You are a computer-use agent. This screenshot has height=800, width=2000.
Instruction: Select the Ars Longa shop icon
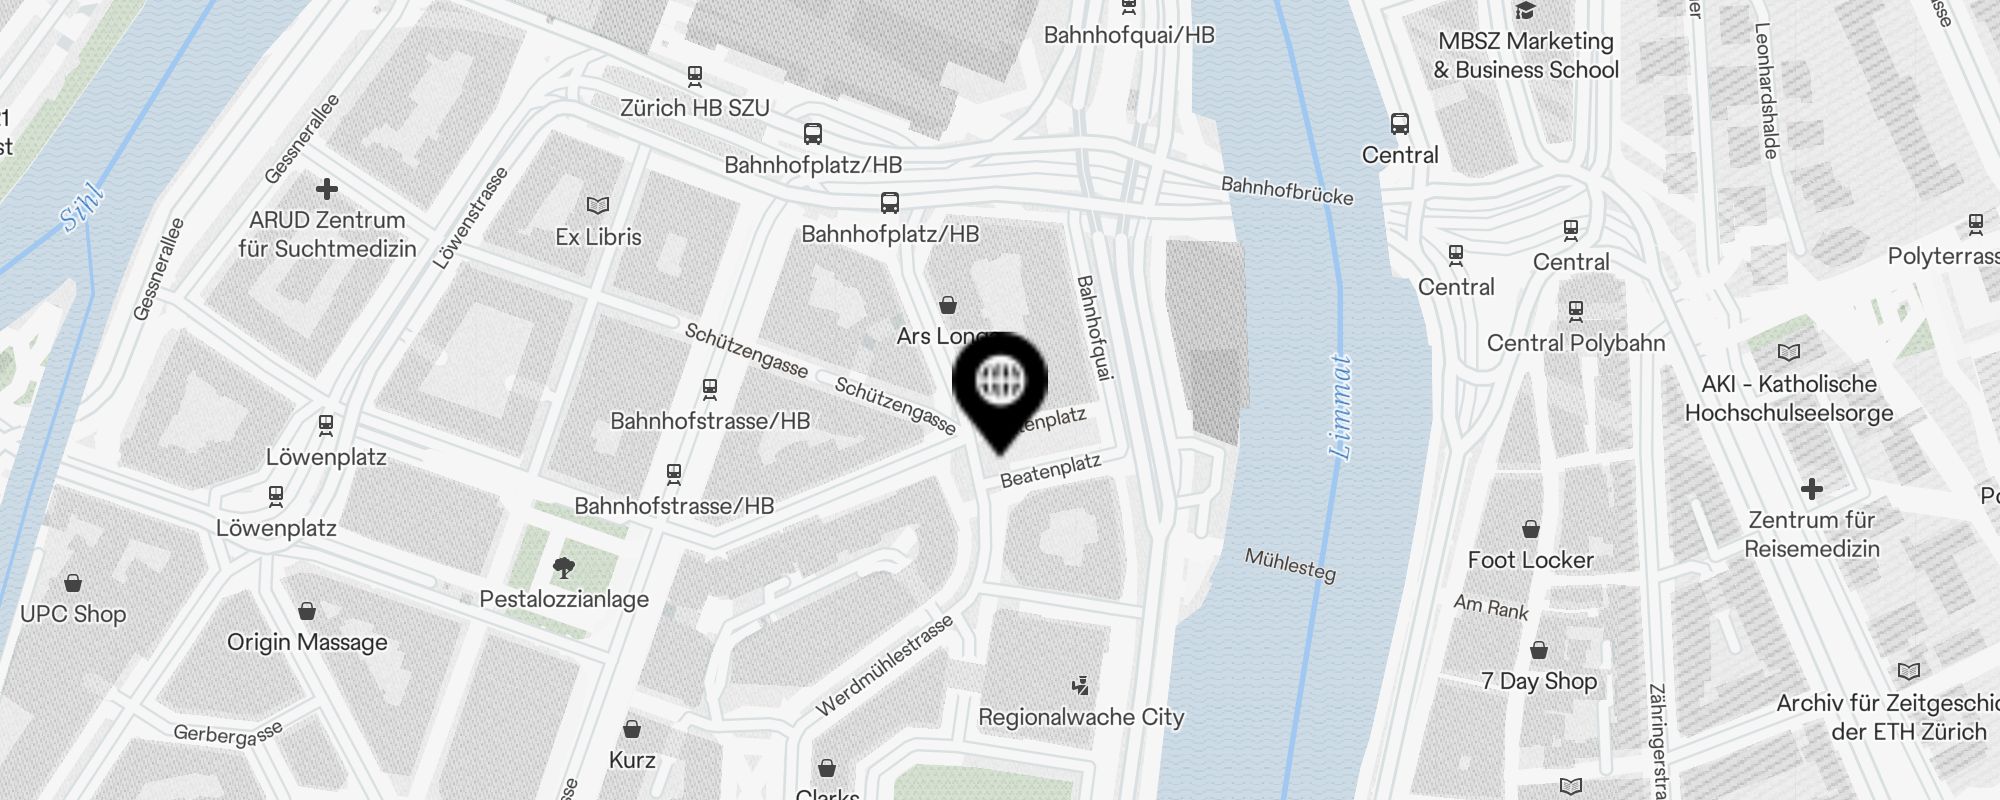coord(948,305)
